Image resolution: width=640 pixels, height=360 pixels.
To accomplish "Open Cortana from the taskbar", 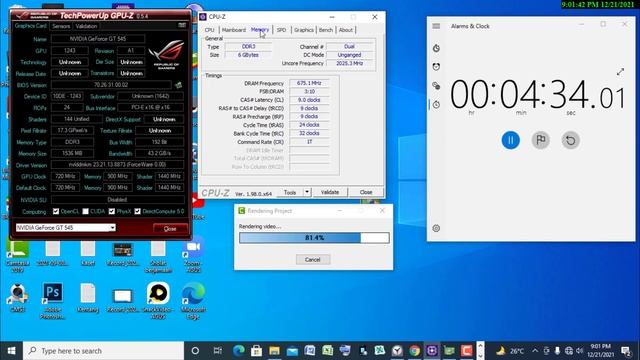I will point(195,351).
